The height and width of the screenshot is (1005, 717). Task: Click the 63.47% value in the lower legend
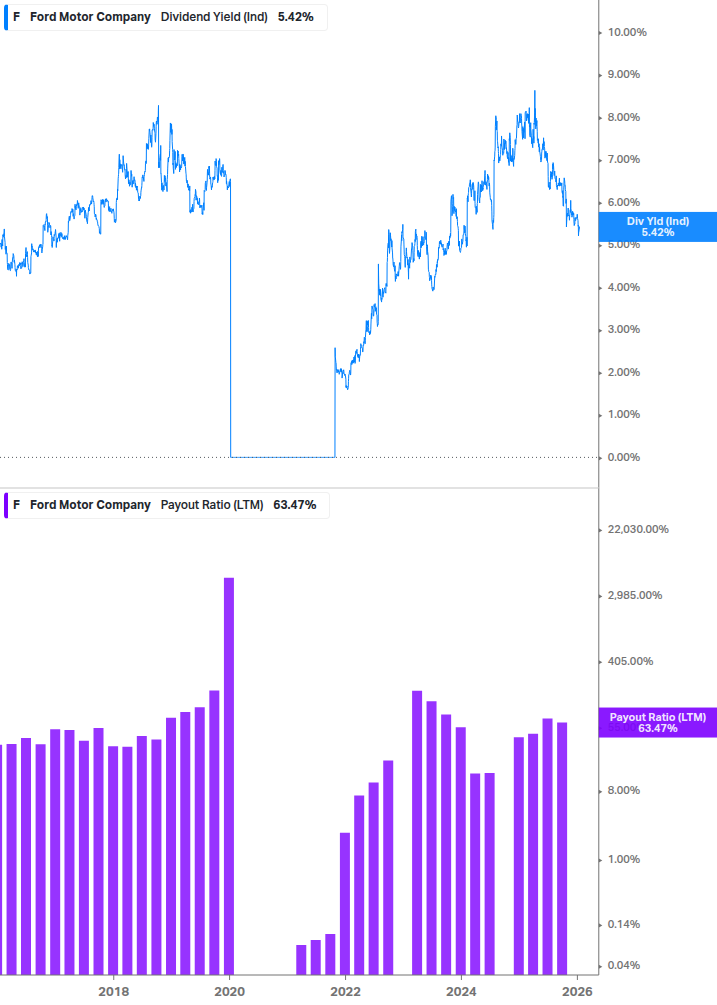(294, 505)
